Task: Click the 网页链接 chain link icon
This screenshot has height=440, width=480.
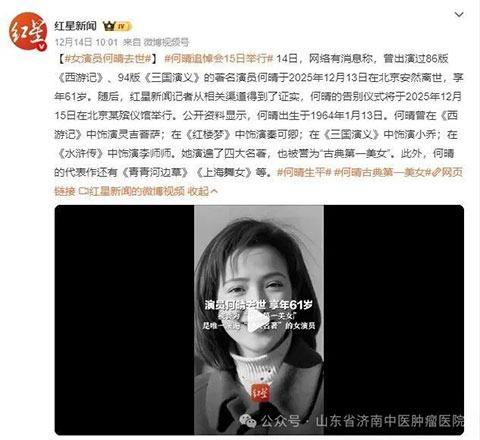Action: [436, 172]
